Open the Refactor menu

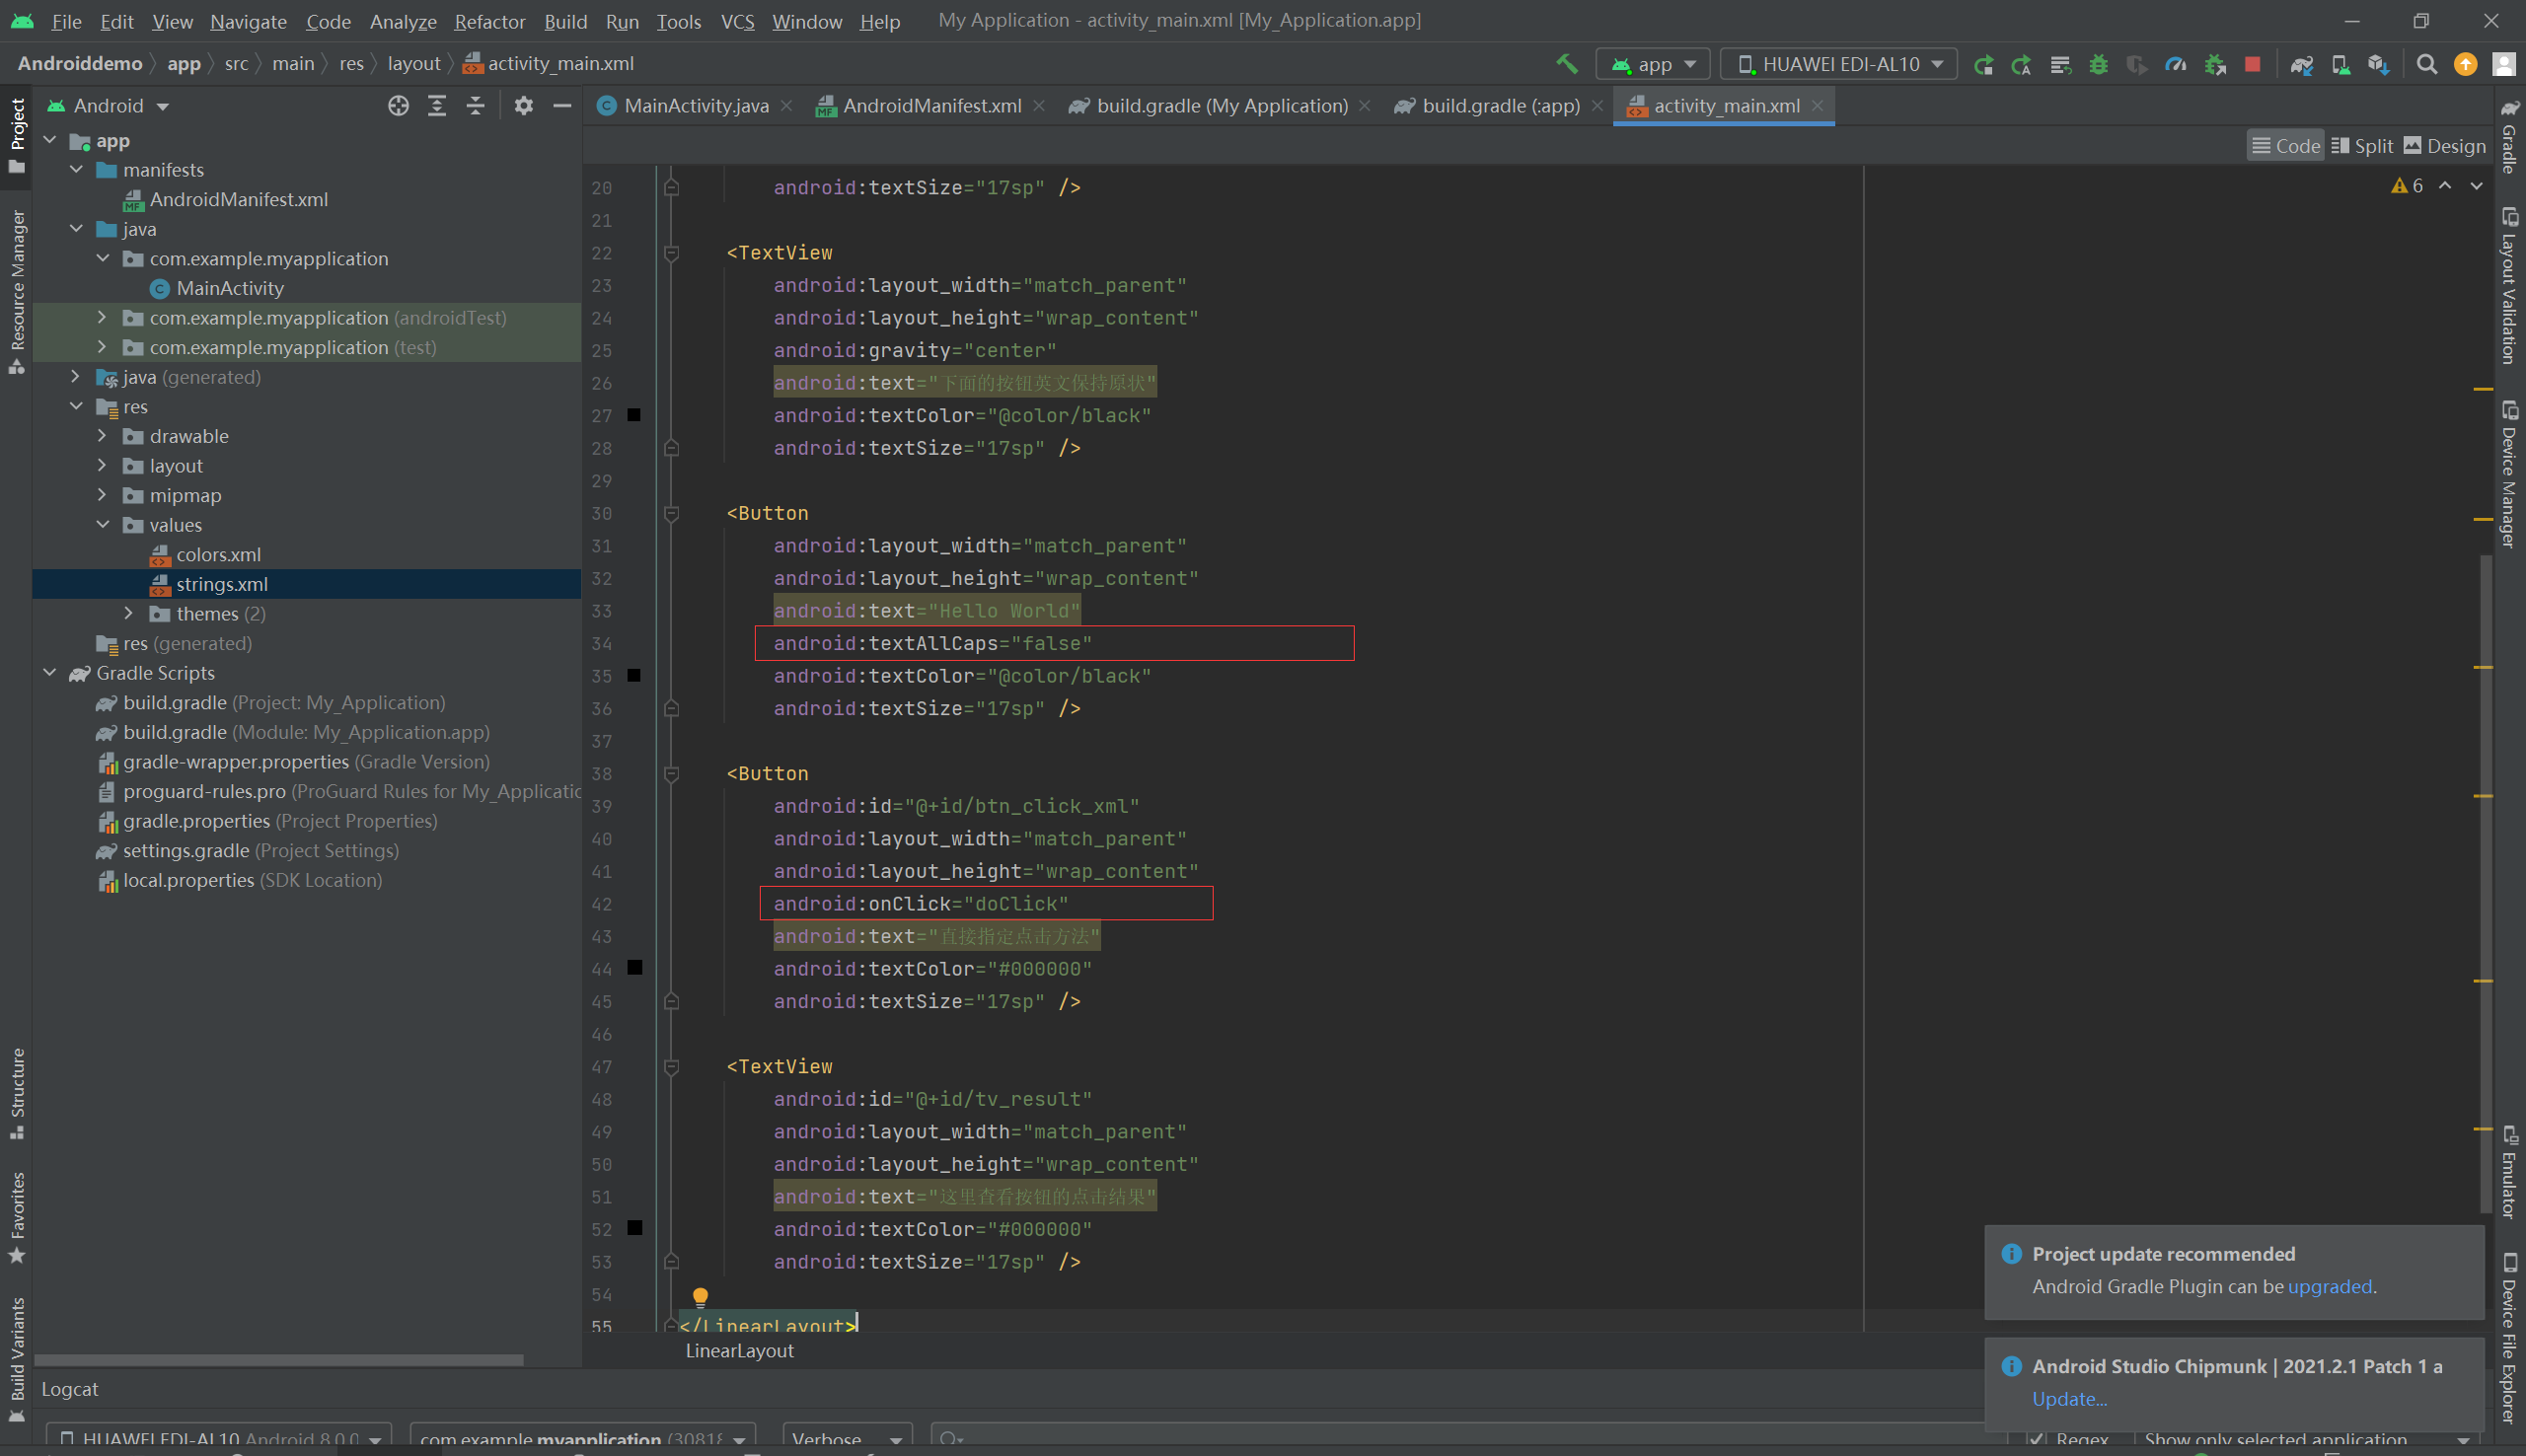[489, 21]
